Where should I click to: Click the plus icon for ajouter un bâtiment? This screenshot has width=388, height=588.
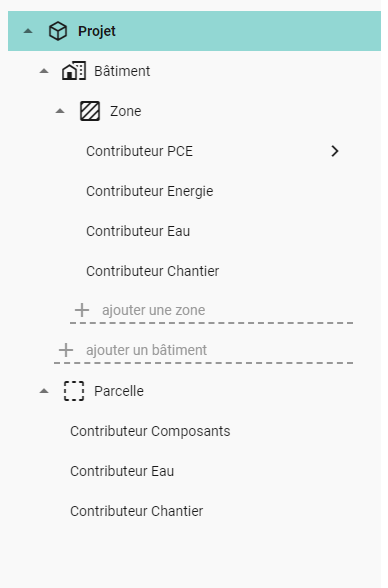point(66,350)
